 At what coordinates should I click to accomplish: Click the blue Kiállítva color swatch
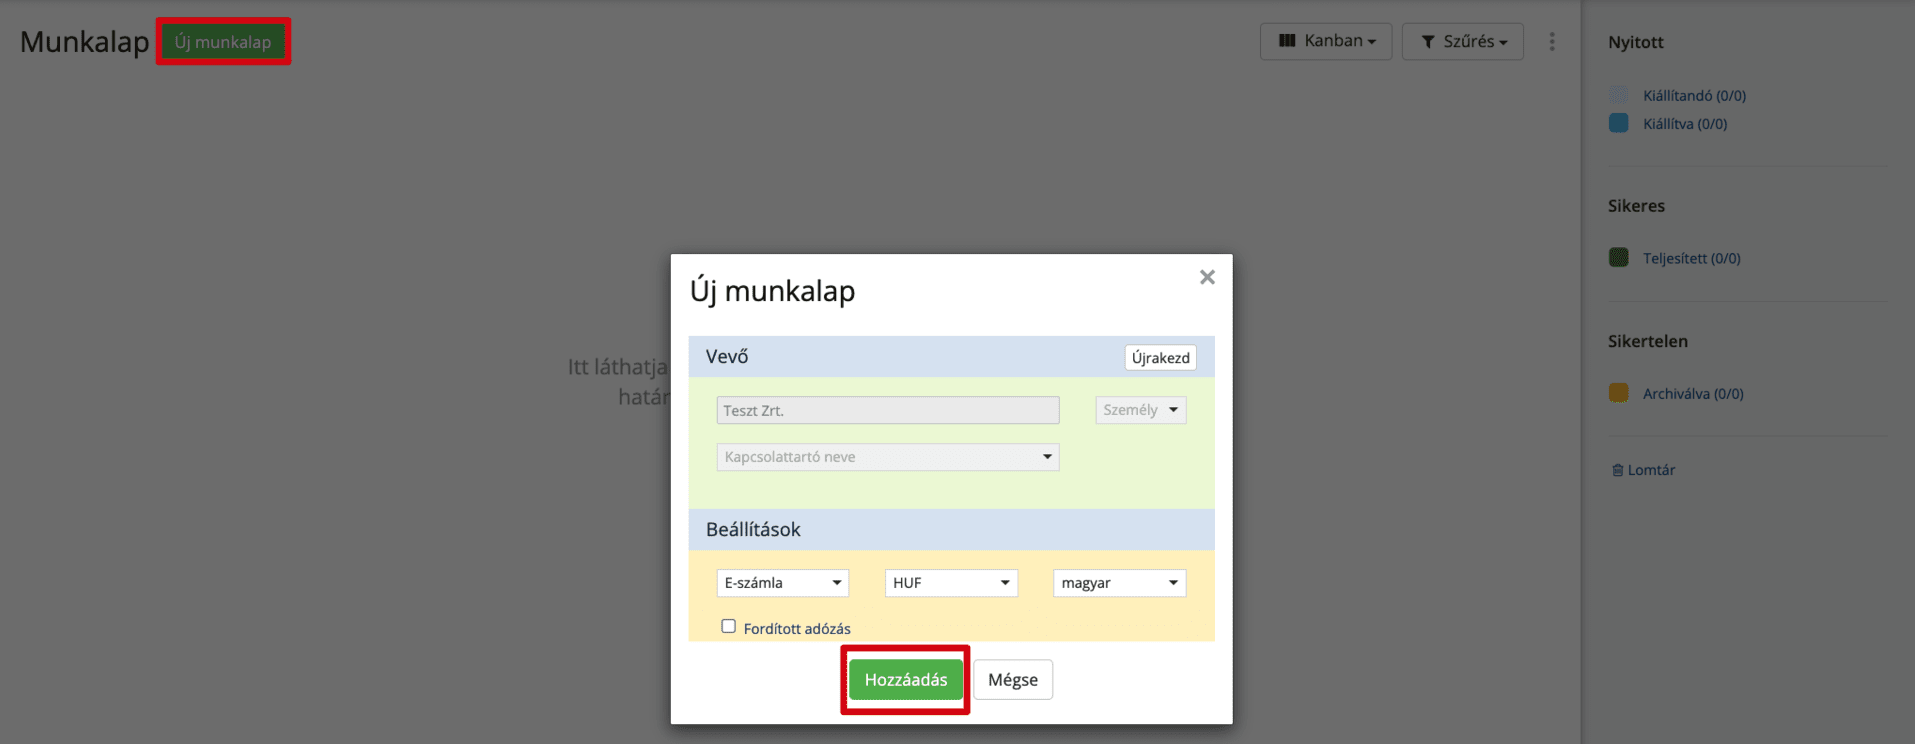coord(1618,123)
